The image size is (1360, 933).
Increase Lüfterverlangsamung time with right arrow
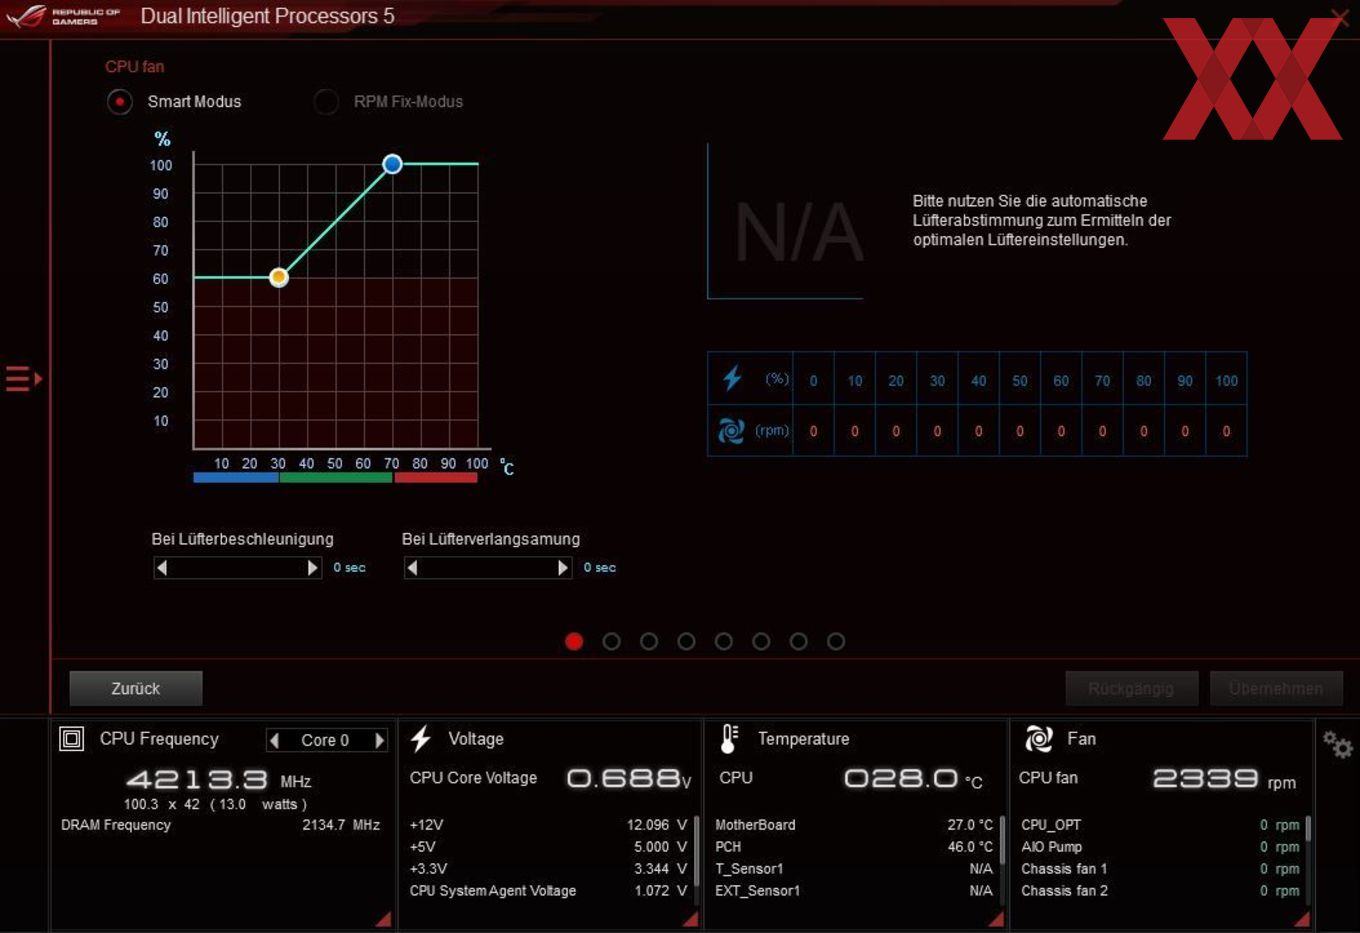(x=563, y=568)
